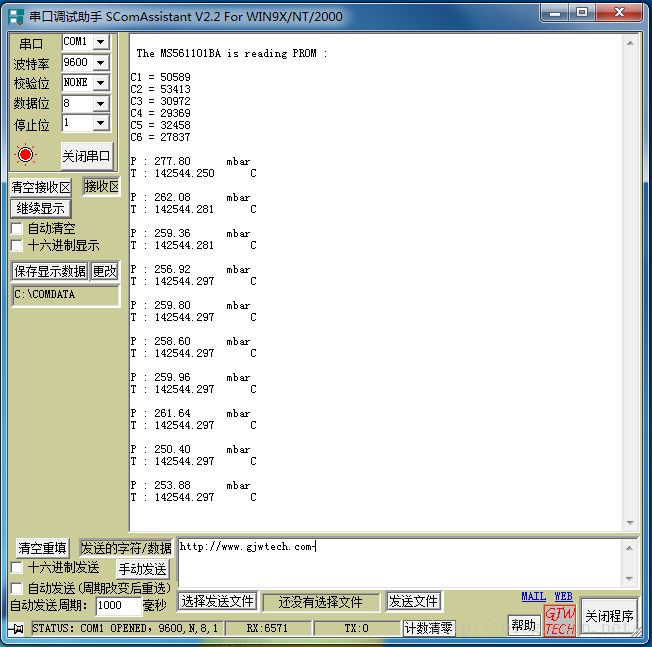
Task: Click the receive area scroll down arrow
Action: (630, 523)
